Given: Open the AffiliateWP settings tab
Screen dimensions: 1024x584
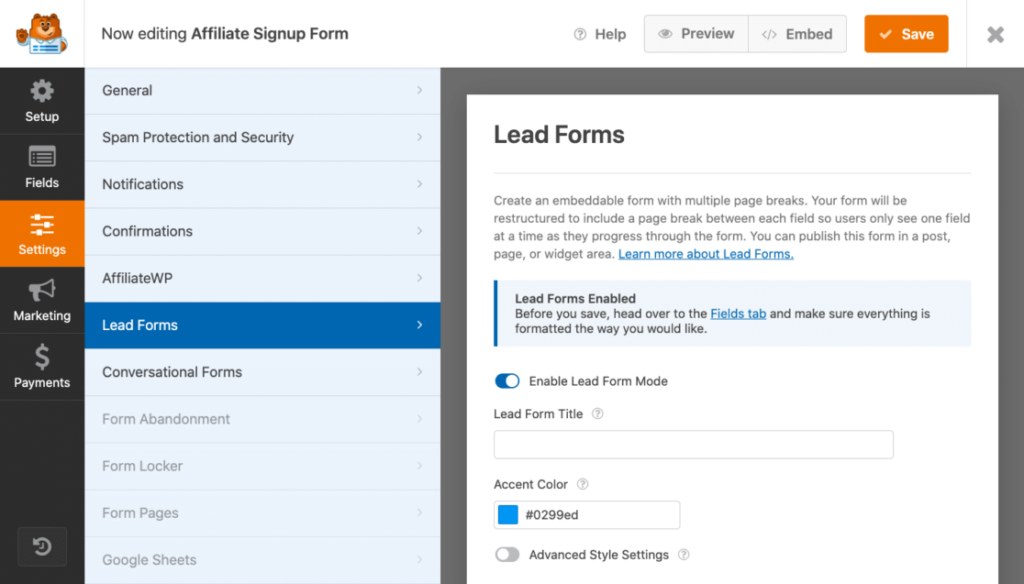Looking at the screenshot, I should [263, 278].
